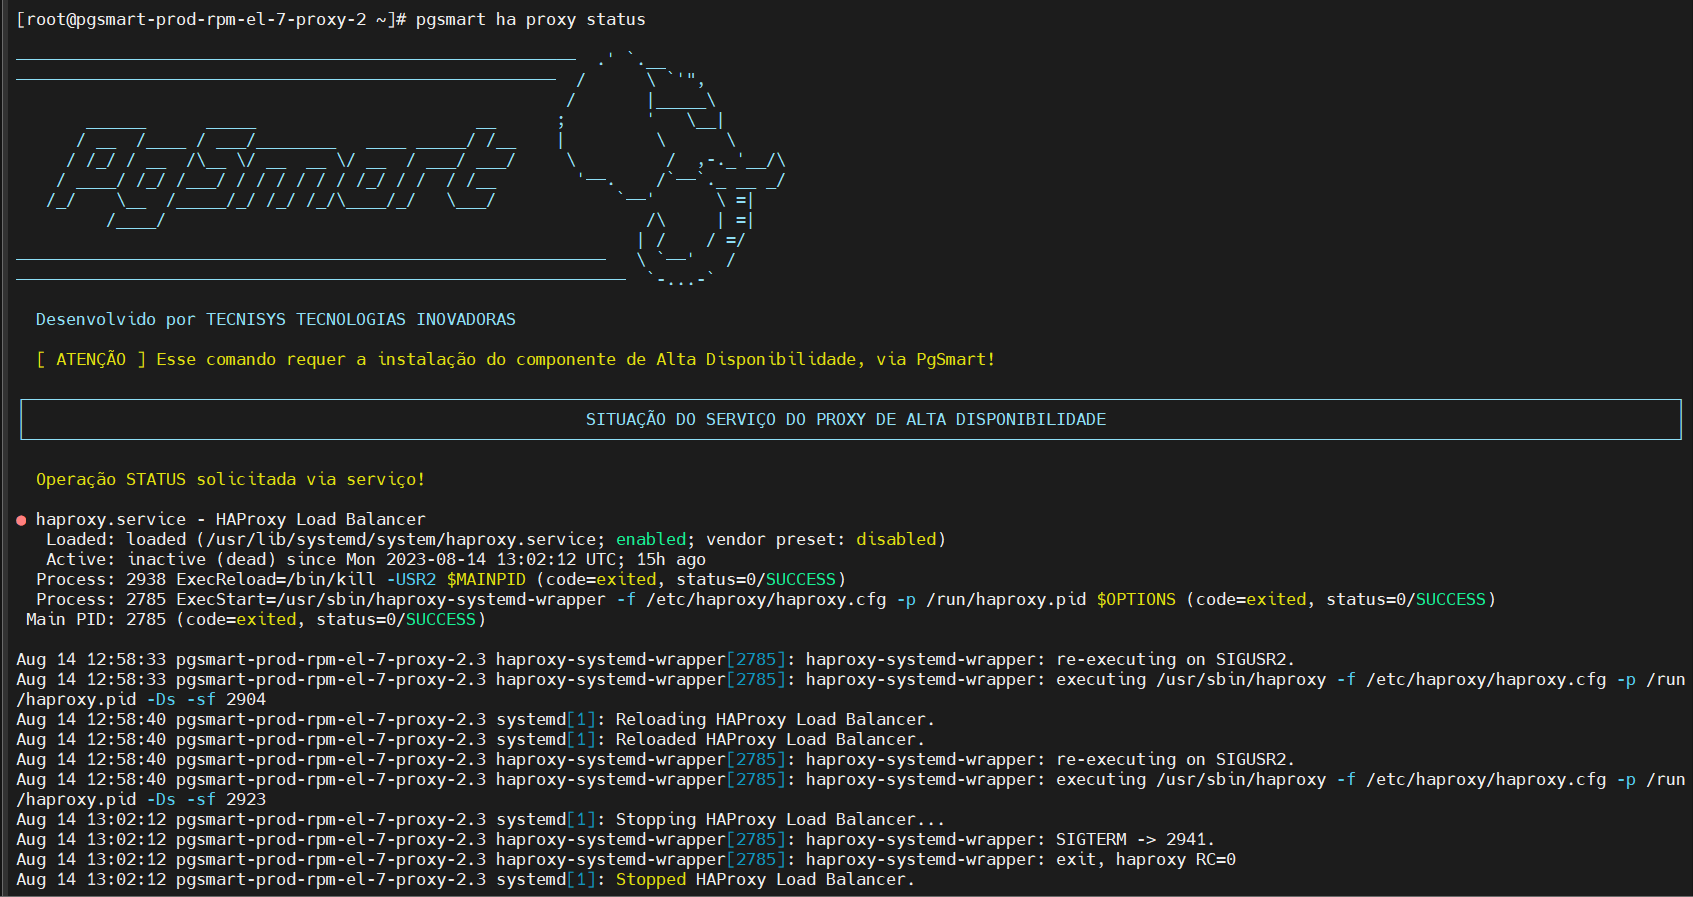
Task: Click the '/haproxy.pid -Ds -sf 2904' line
Action: tap(141, 699)
